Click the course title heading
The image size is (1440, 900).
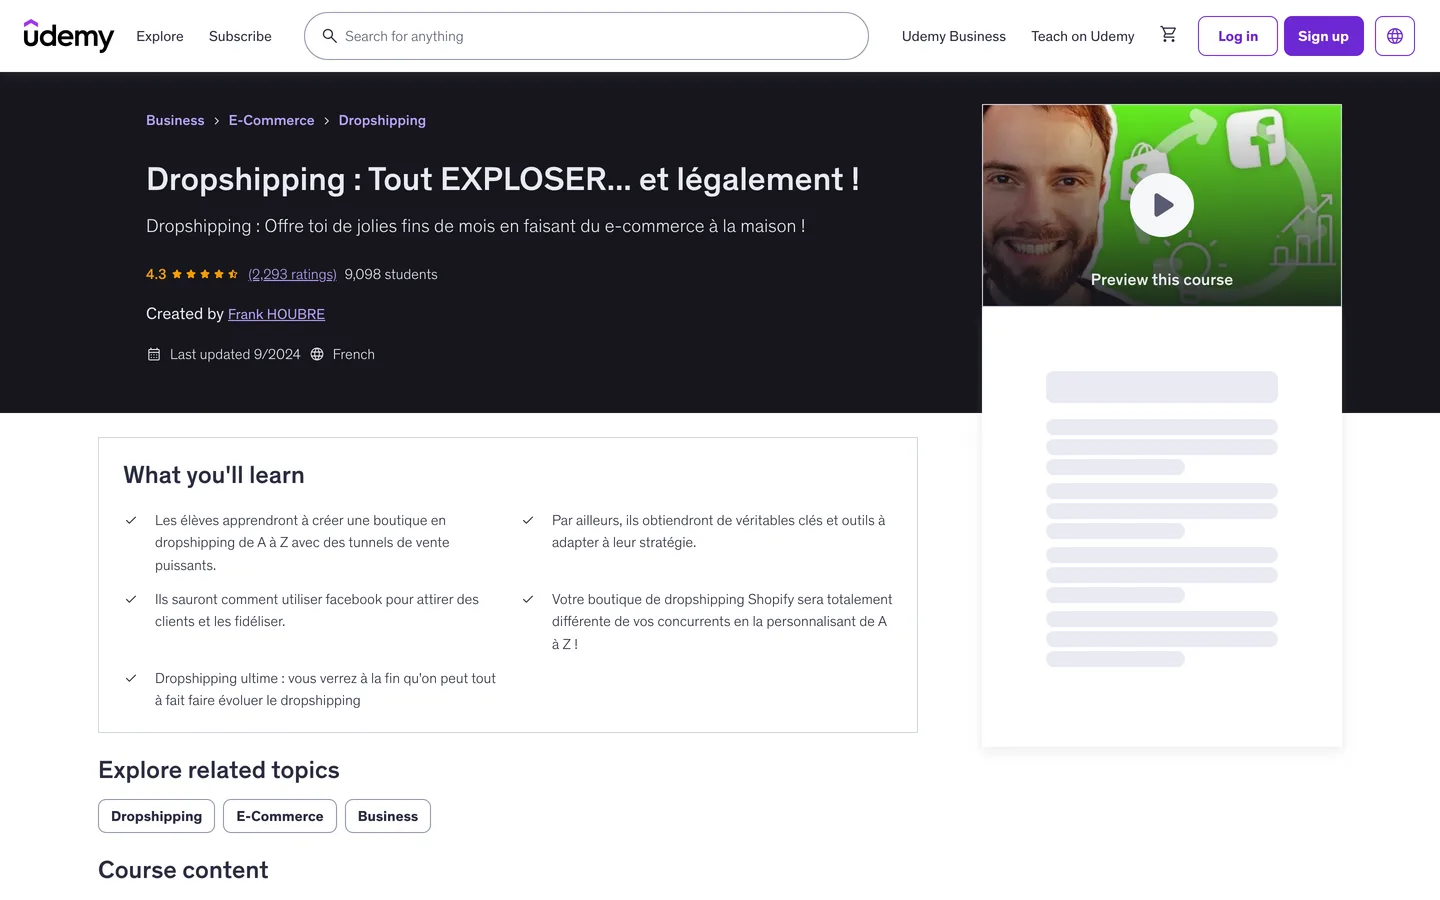503,179
